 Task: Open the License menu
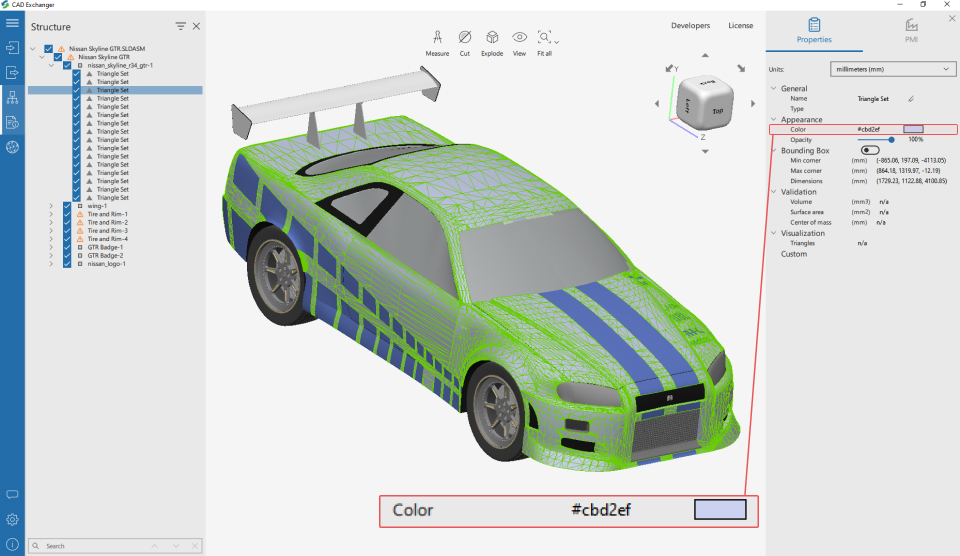tap(740, 26)
